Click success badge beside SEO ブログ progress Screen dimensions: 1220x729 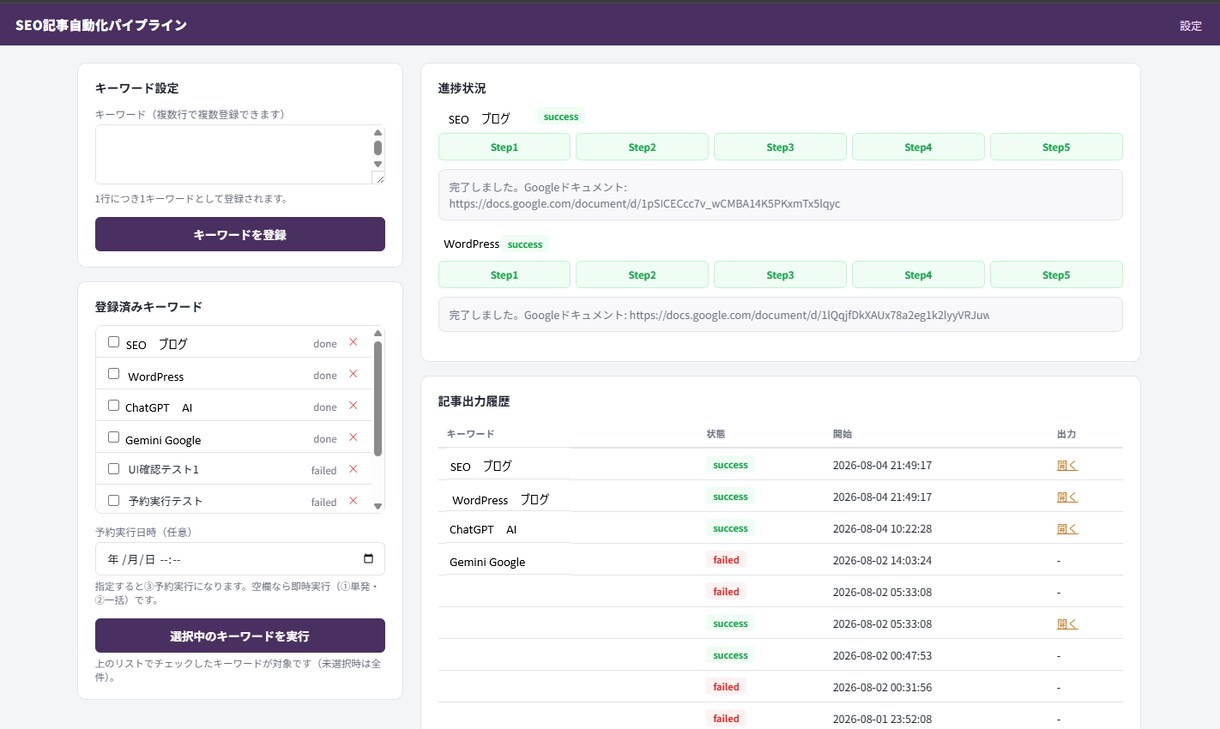click(x=561, y=117)
